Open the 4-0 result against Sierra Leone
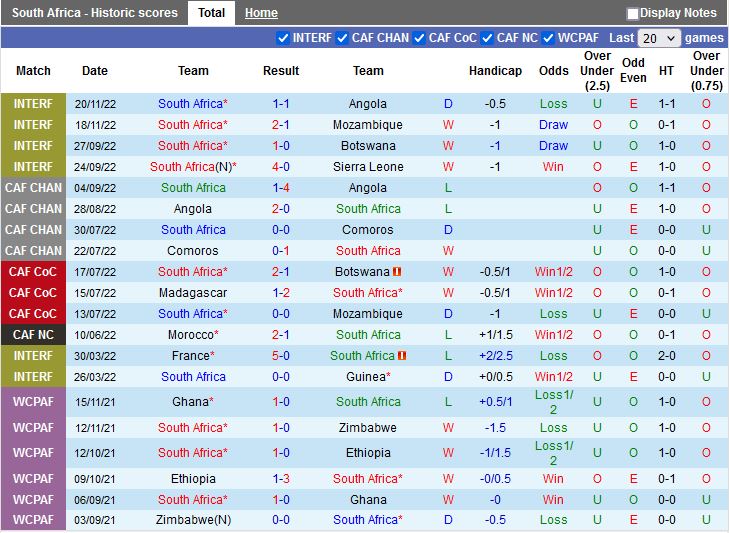The height and width of the screenshot is (533, 729). point(281,167)
